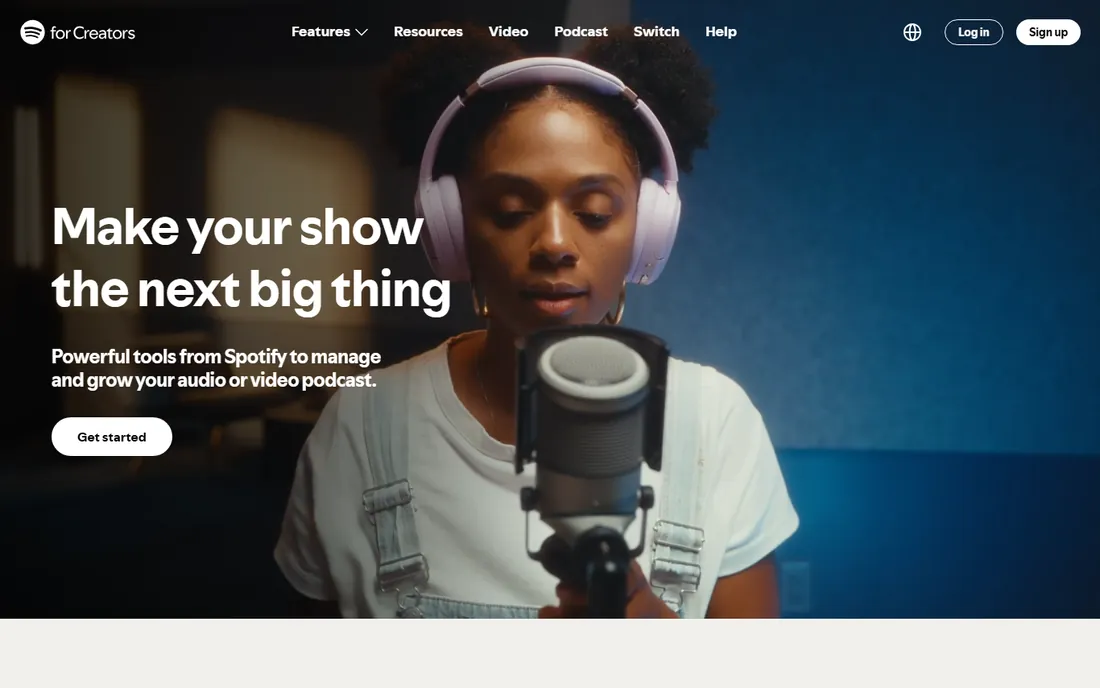
Task: Open the Resources nav item
Action: pyautogui.click(x=428, y=32)
